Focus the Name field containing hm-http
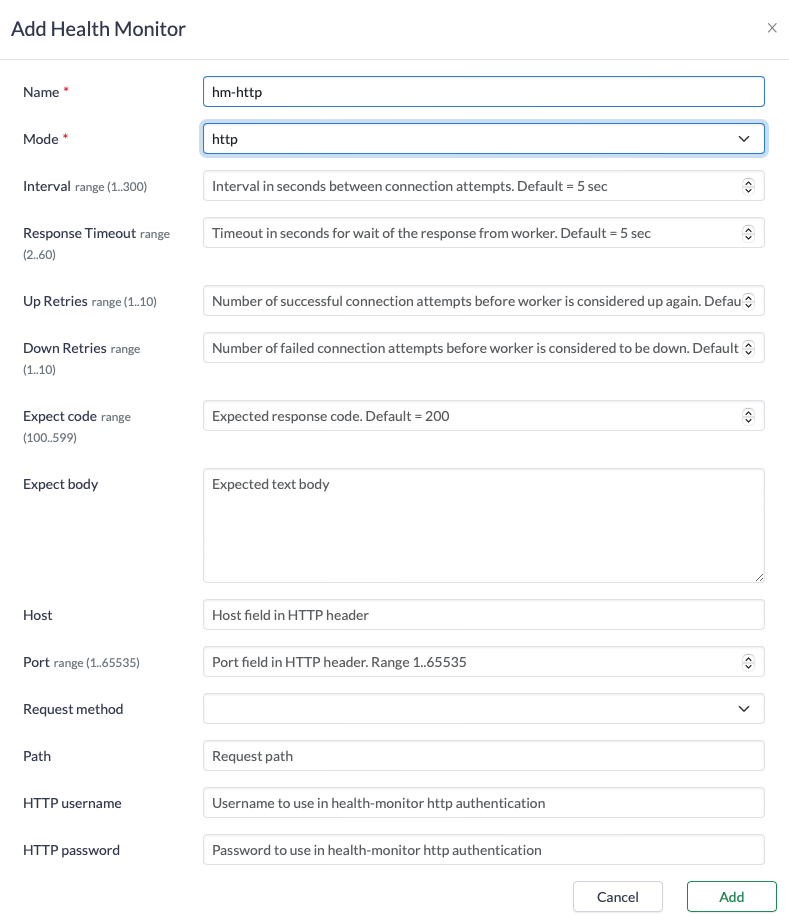Screen dimensions: 789x923 483,92
